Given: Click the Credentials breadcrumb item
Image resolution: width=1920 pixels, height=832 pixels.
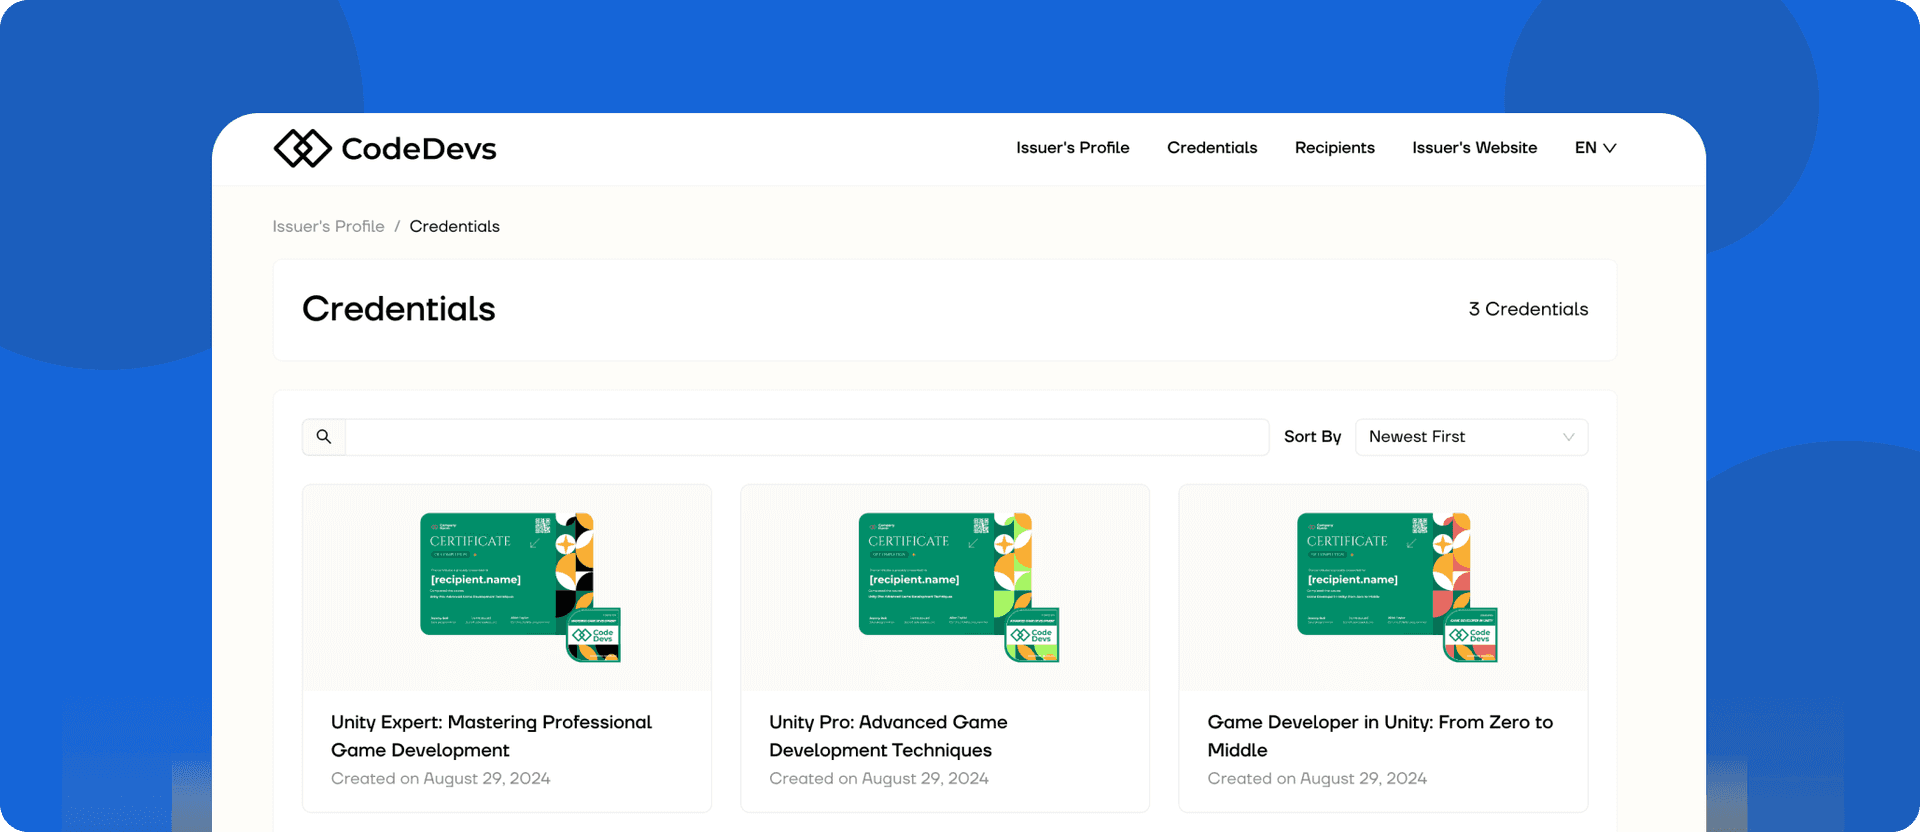Looking at the screenshot, I should pyautogui.click(x=454, y=227).
